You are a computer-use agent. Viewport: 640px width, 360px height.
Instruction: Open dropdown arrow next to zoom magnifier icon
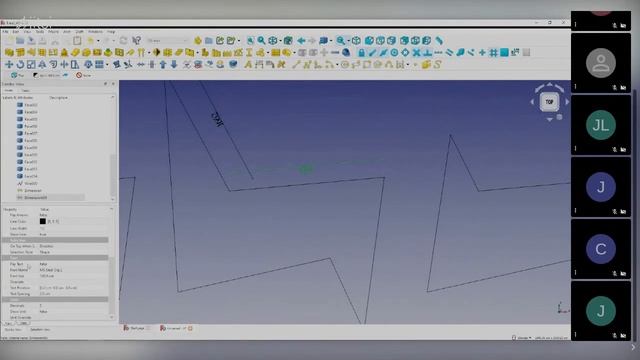pos(349,40)
